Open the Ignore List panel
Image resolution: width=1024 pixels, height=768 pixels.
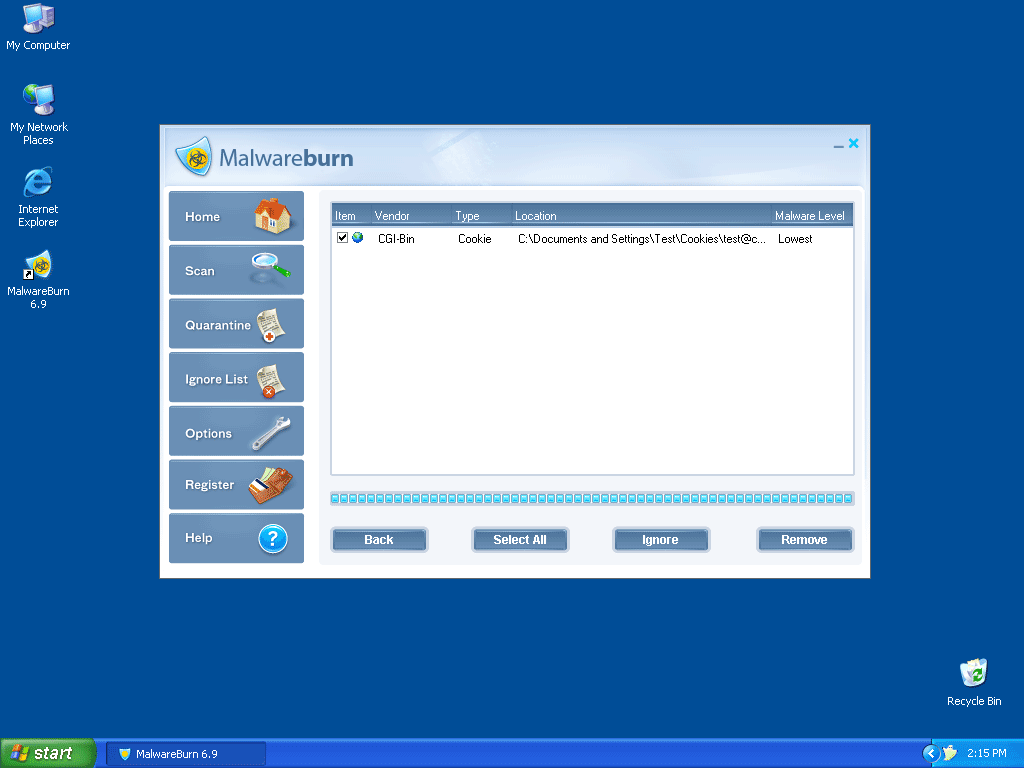(x=236, y=378)
